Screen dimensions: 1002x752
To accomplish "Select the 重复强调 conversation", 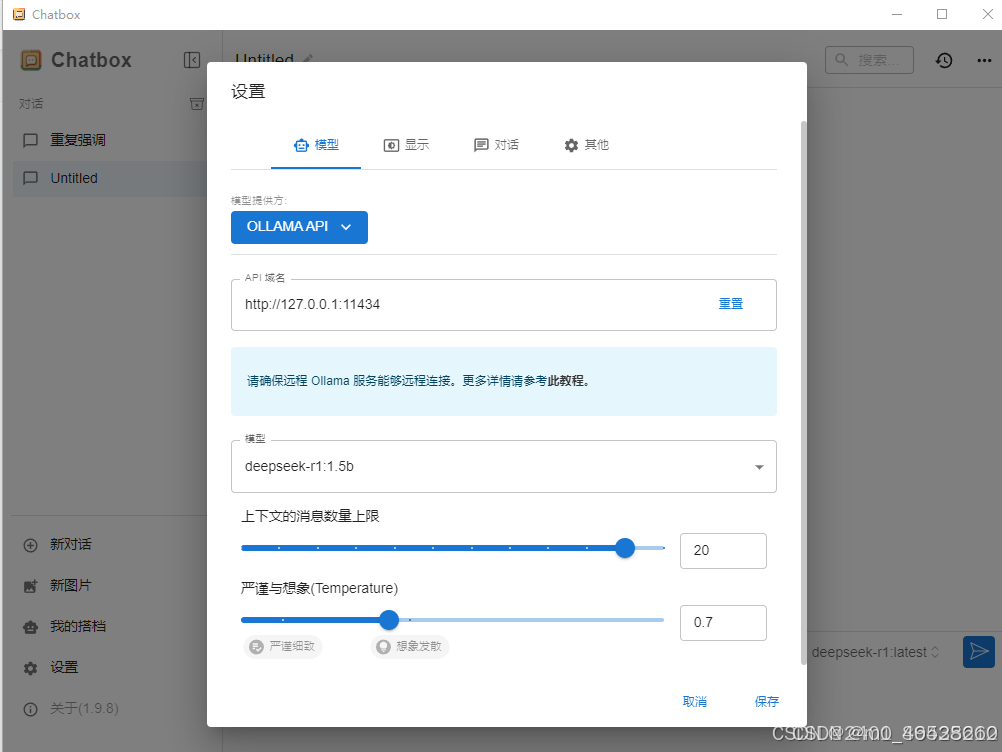I will coord(110,140).
